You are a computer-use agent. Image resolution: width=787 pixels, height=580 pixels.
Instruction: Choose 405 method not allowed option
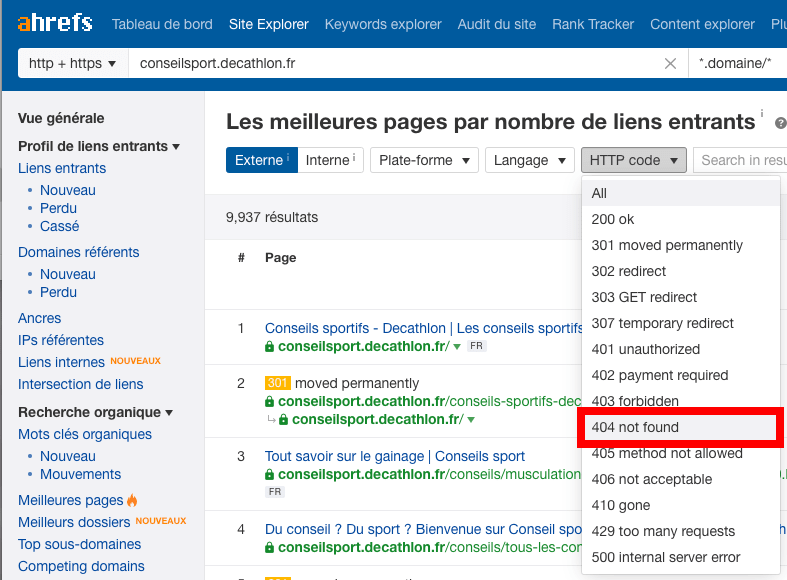click(x=681, y=454)
